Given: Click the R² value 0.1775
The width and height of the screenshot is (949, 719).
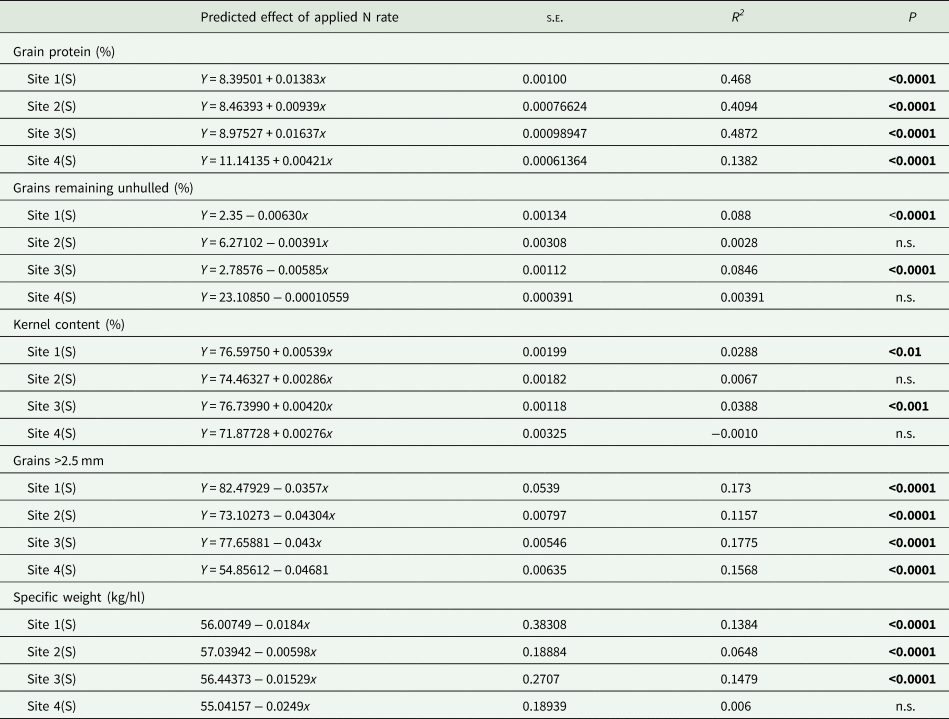Looking at the screenshot, I should click(738, 543).
